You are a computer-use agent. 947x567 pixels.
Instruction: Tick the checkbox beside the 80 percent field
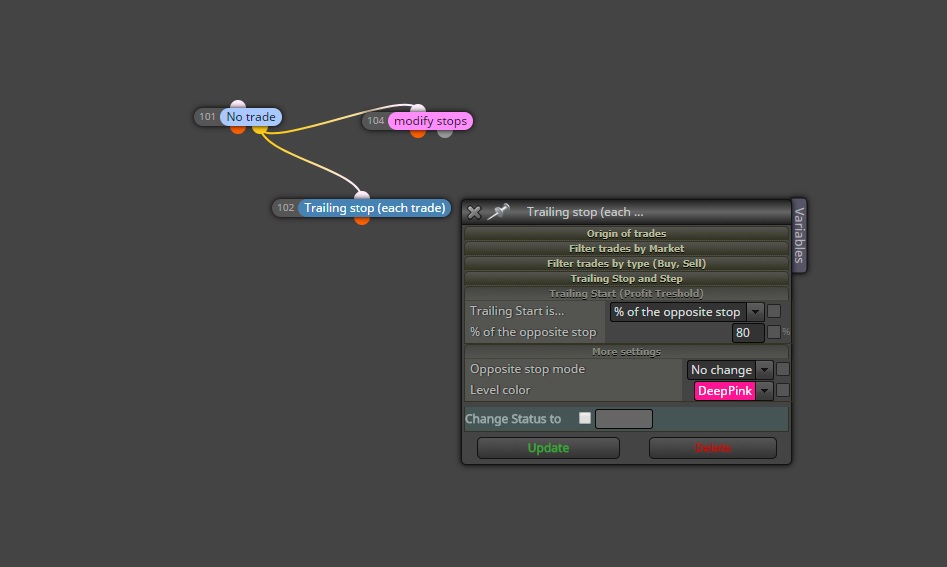(773, 332)
